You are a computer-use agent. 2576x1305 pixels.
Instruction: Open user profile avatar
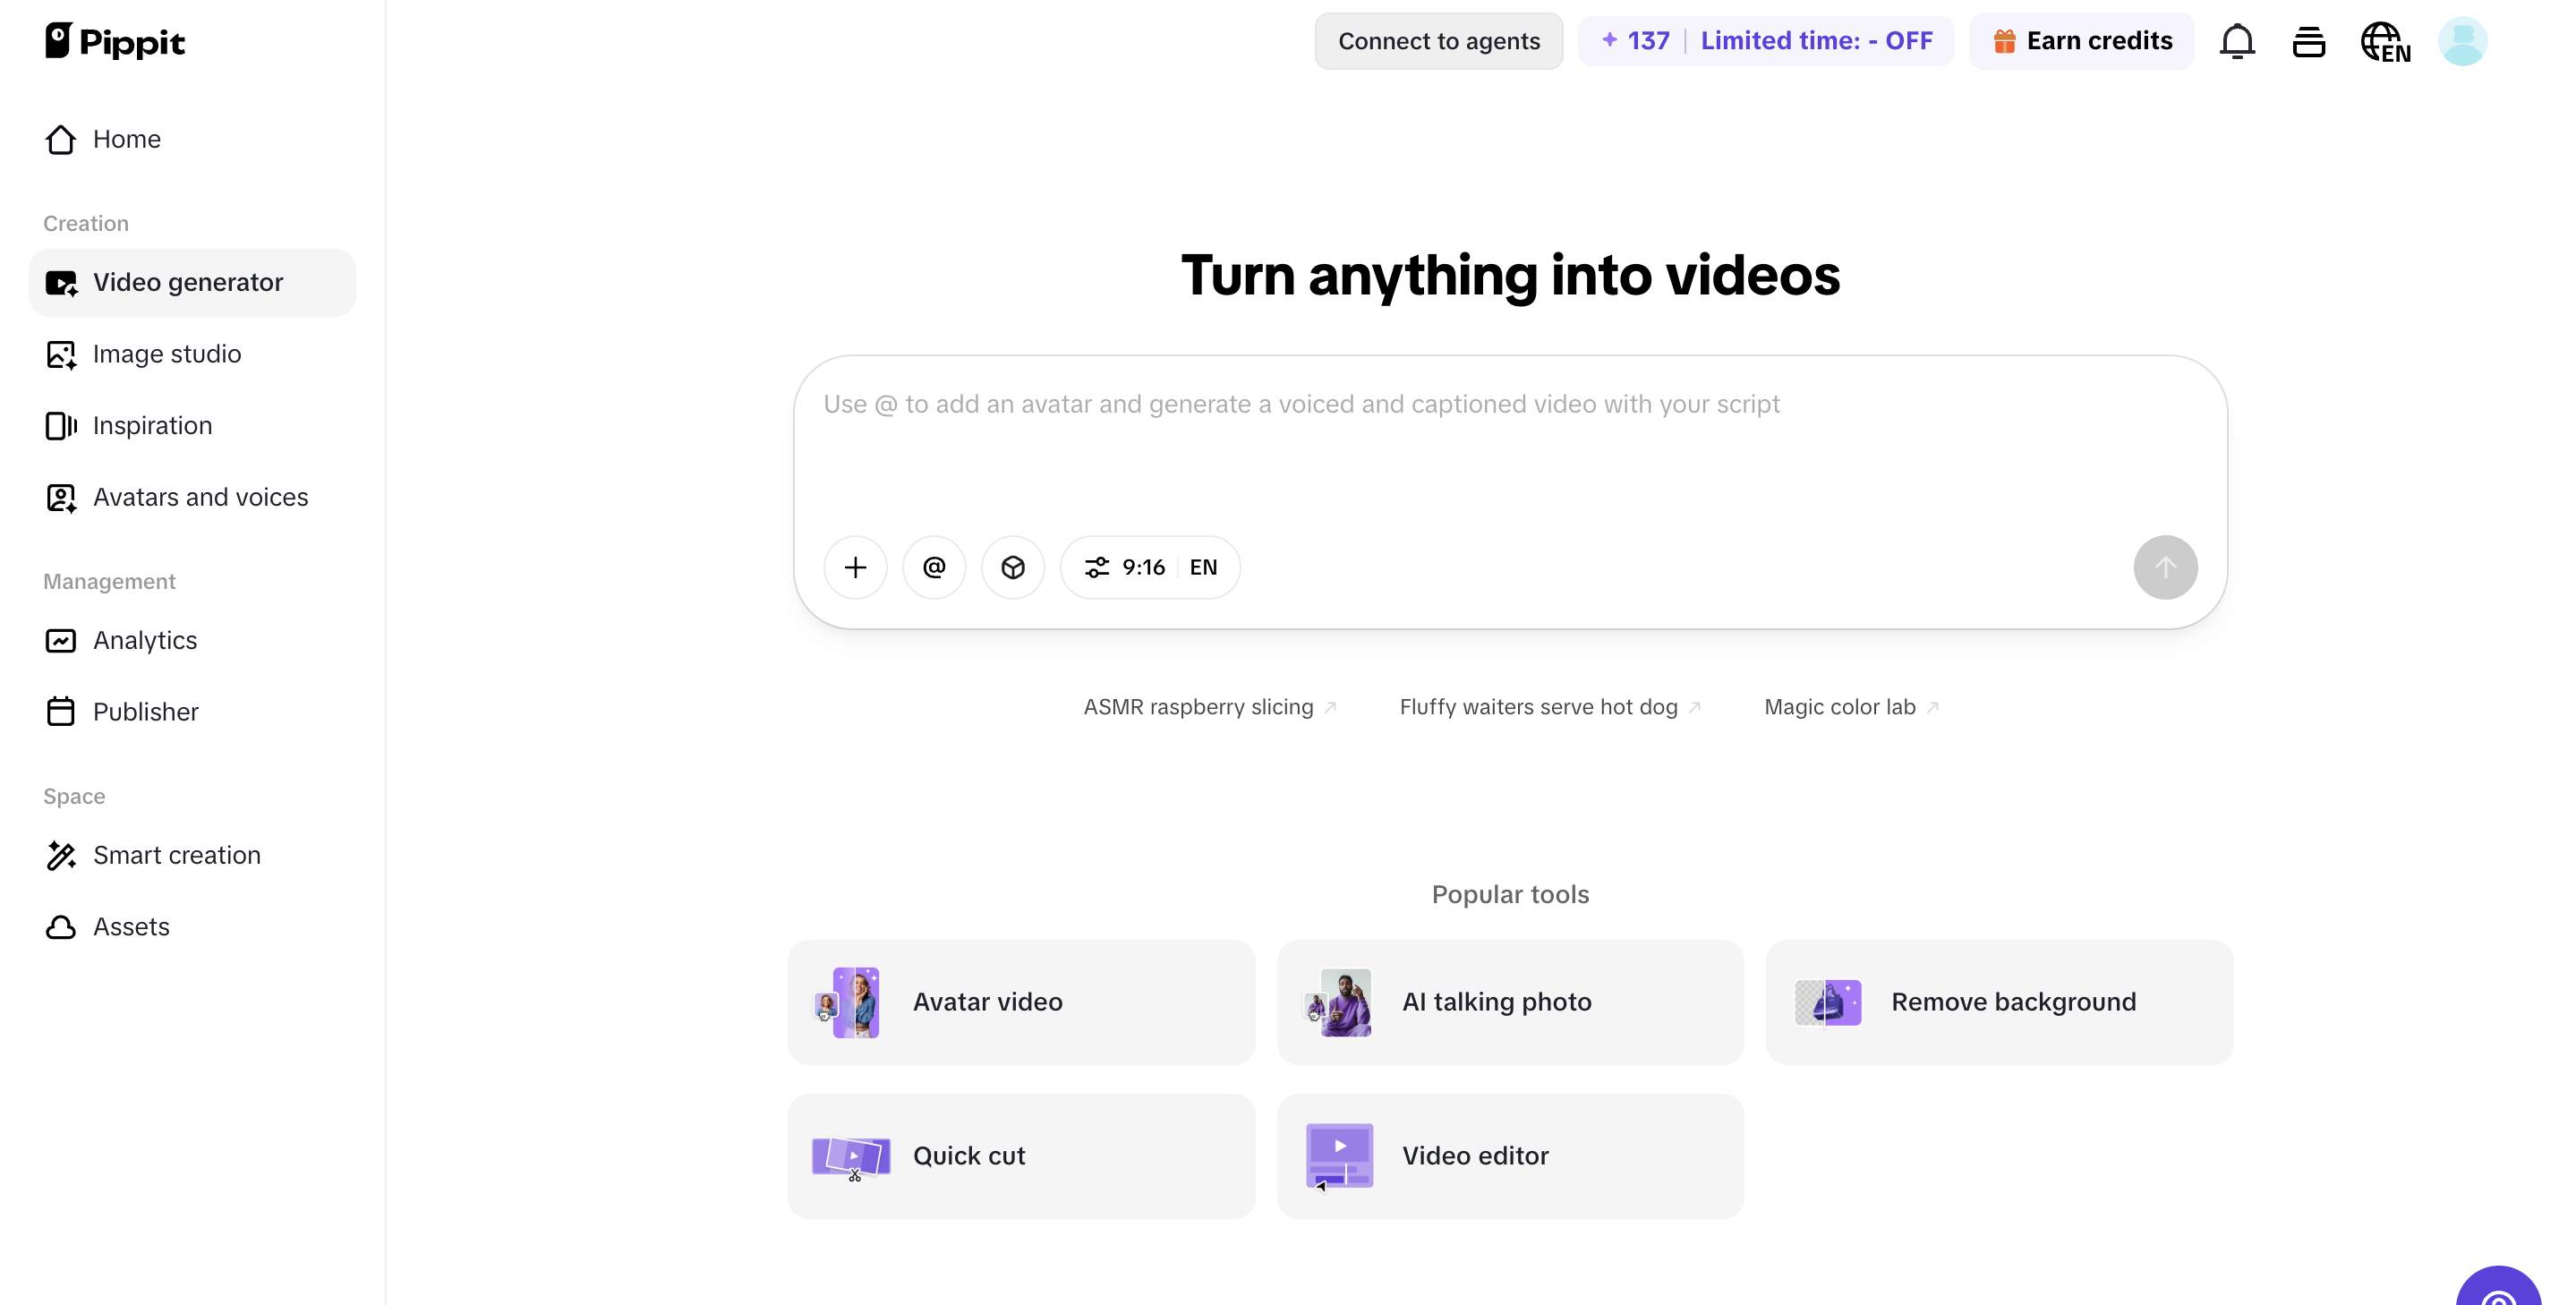click(2462, 41)
